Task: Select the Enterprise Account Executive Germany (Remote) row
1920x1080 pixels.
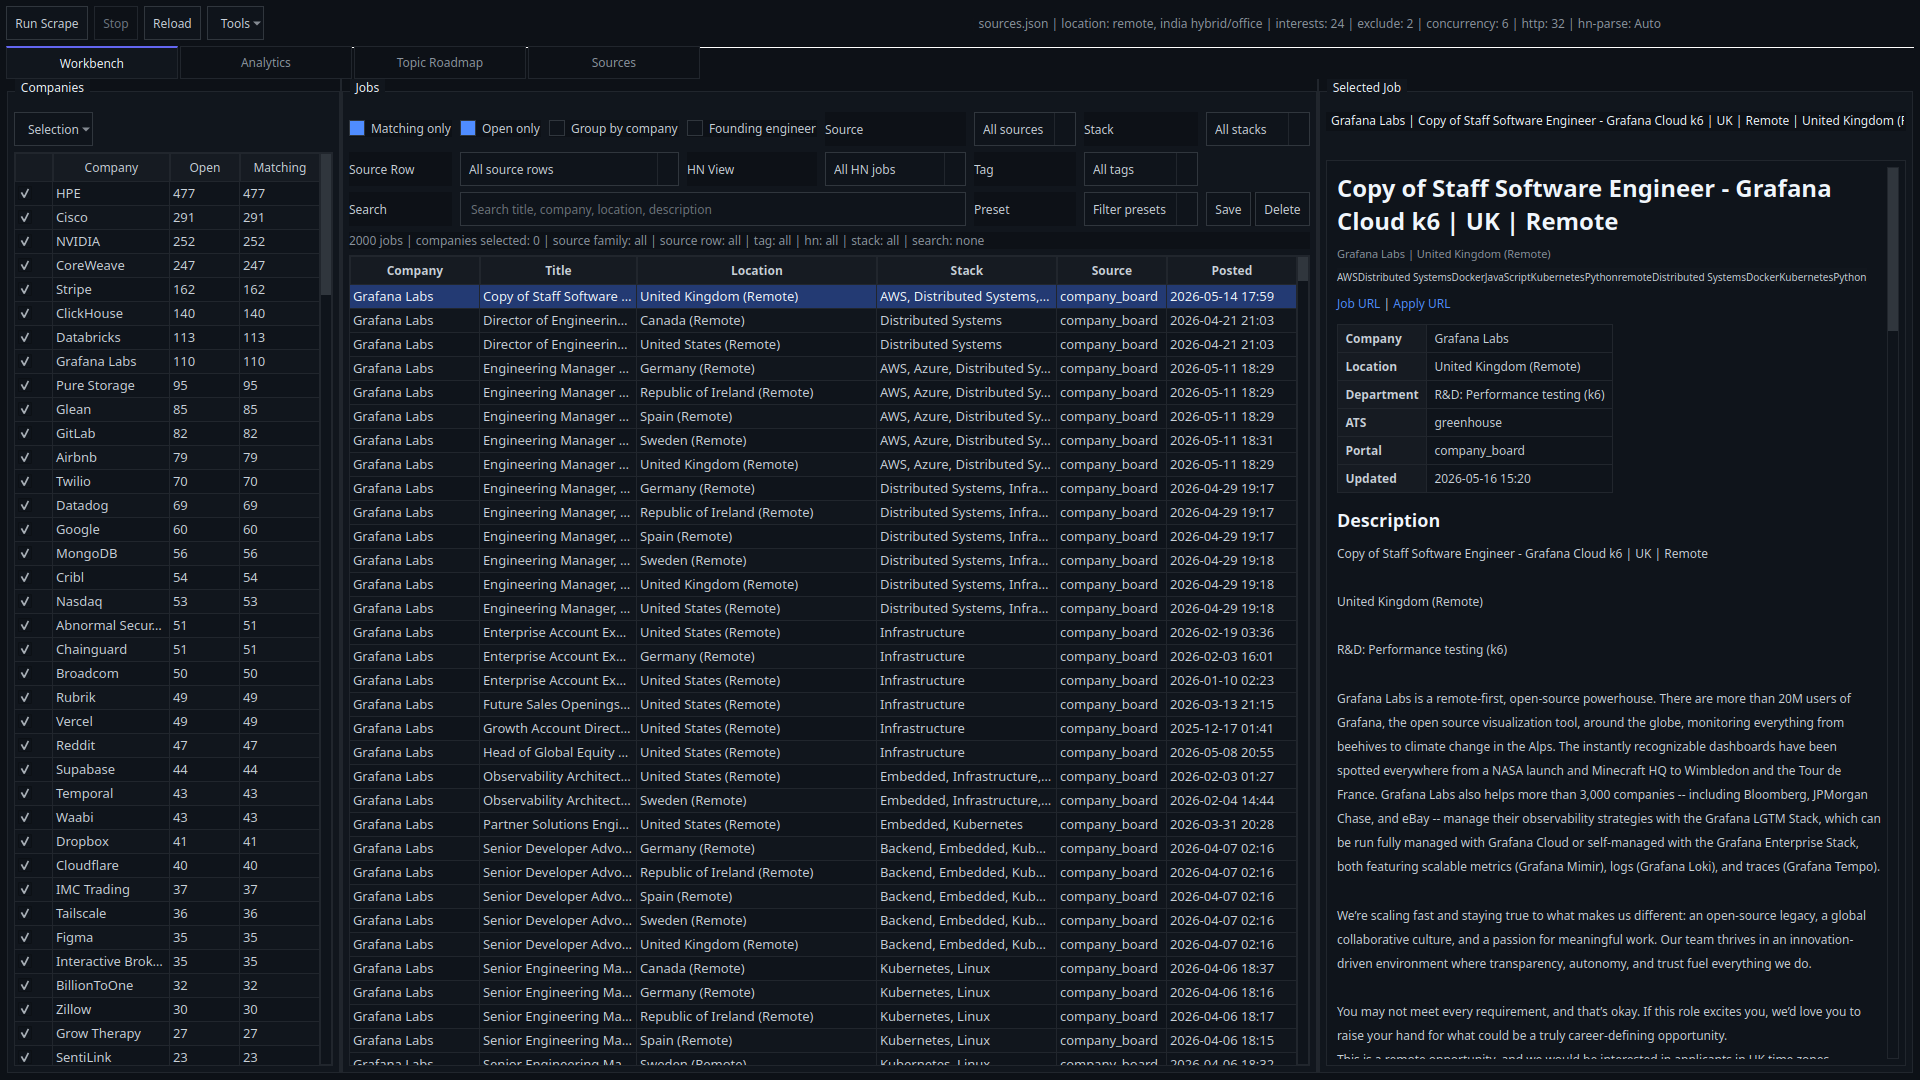Action: click(x=823, y=657)
